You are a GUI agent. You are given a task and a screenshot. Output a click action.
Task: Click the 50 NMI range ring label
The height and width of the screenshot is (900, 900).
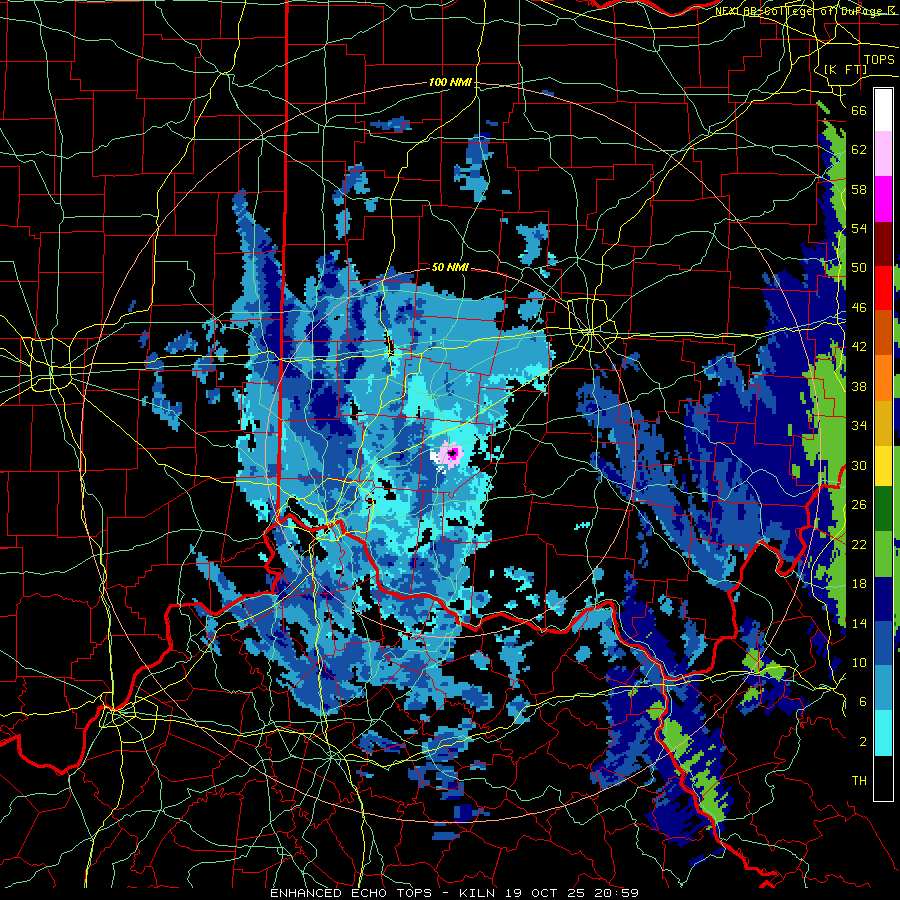pyautogui.click(x=450, y=267)
